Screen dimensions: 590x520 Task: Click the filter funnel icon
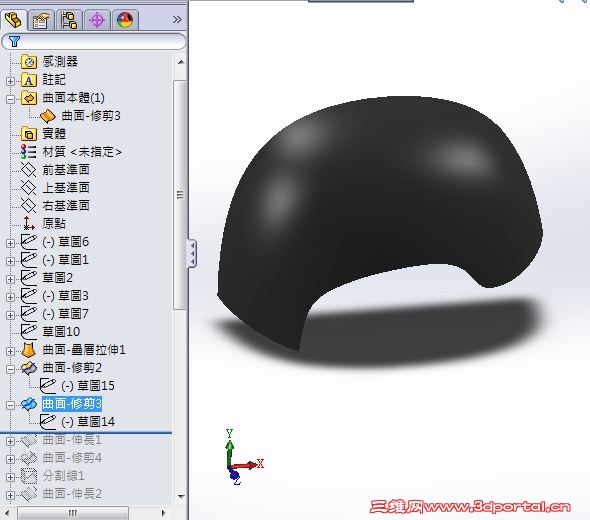pyautogui.click(x=14, y=41)
